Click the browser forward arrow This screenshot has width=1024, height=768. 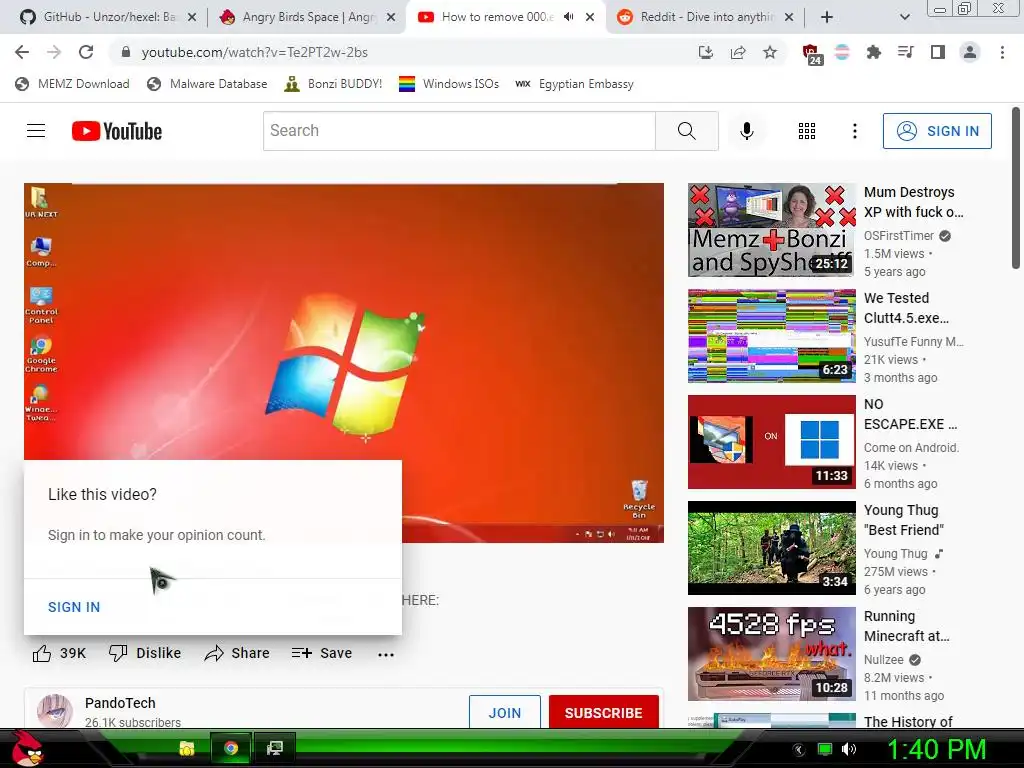coord(54,52)
